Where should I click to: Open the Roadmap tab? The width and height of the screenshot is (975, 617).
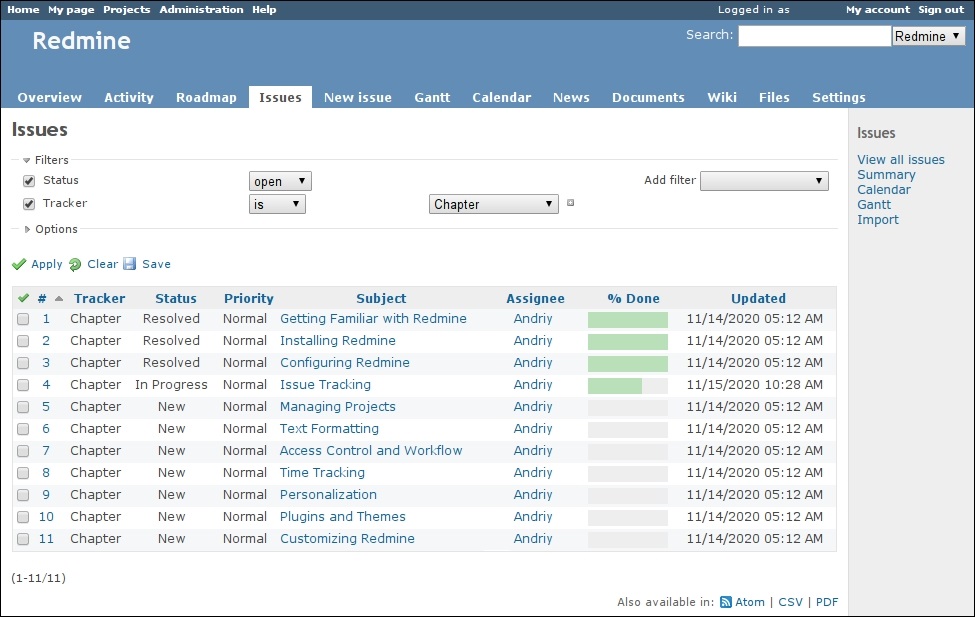point(206,98)
